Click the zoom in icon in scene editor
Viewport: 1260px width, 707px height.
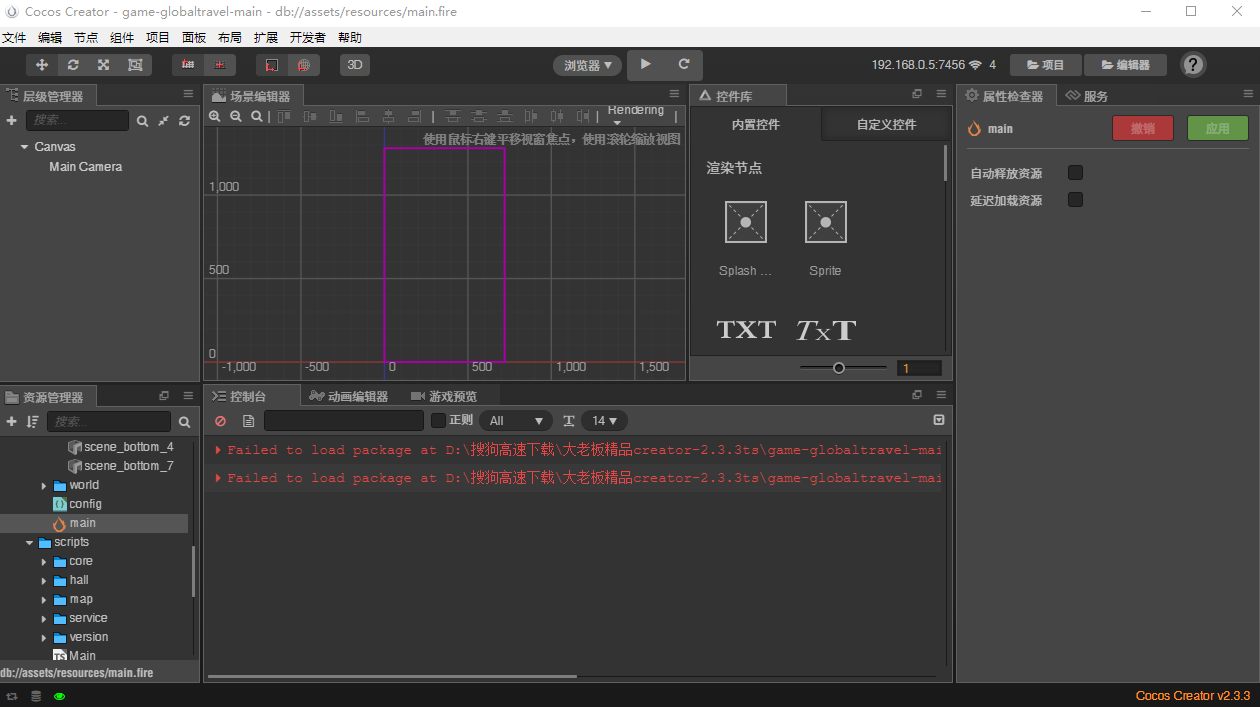[216, 116]
